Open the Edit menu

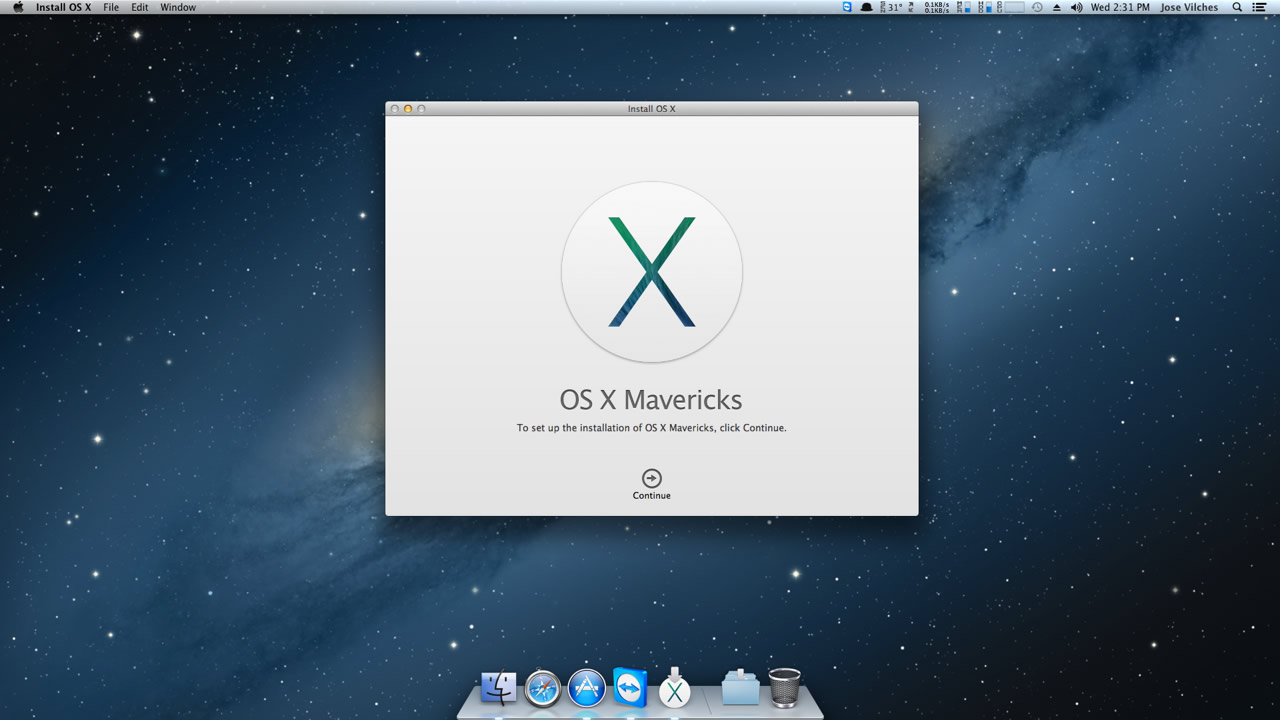140,7
